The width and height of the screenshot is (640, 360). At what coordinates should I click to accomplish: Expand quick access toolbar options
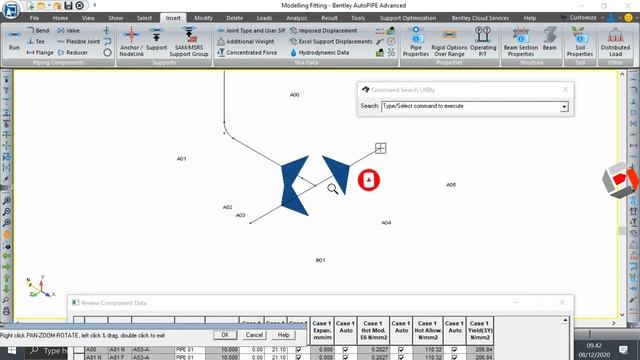pos(94,6)
